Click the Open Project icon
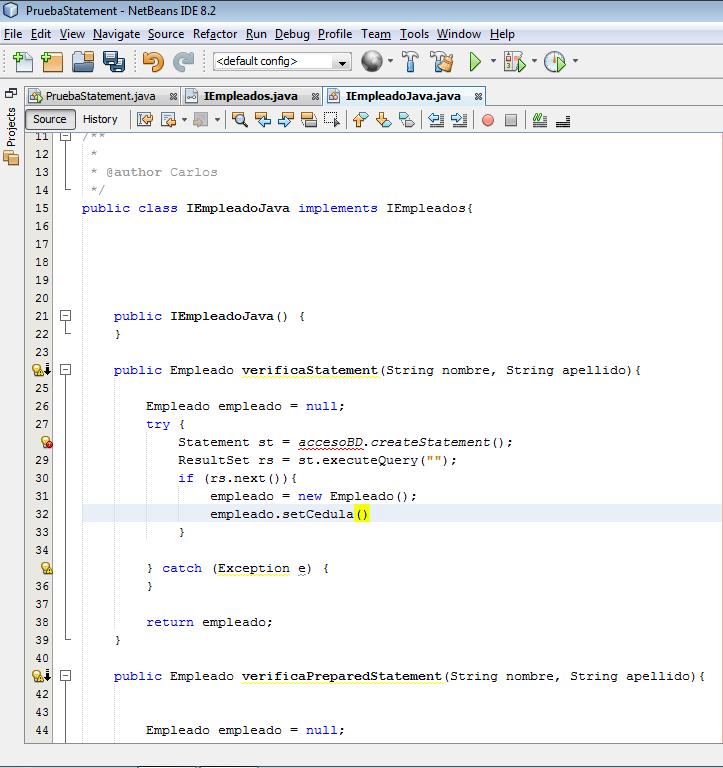Image resolution: width=723 pixels, height=768 pixels. (x=83, y=62)
